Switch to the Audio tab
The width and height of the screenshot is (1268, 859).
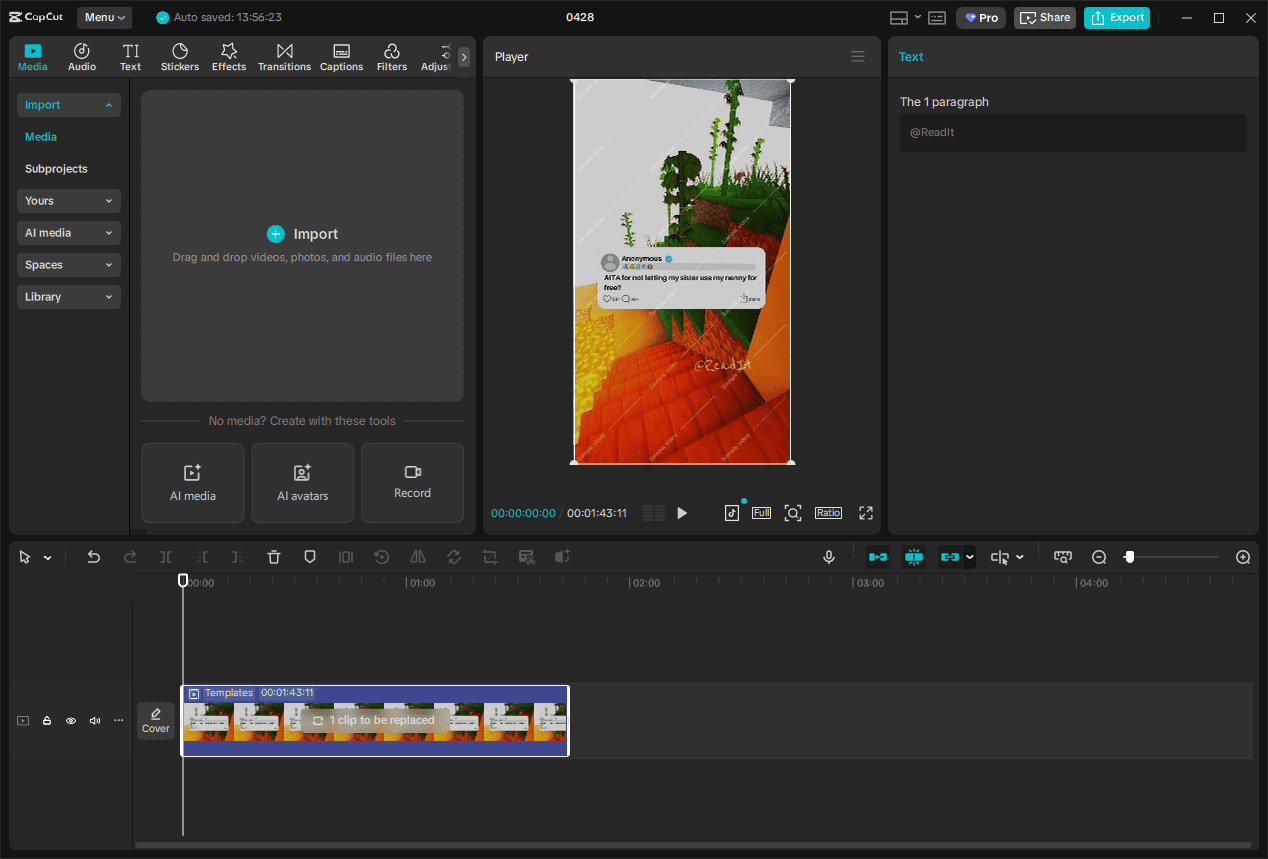tap(81, 56)
